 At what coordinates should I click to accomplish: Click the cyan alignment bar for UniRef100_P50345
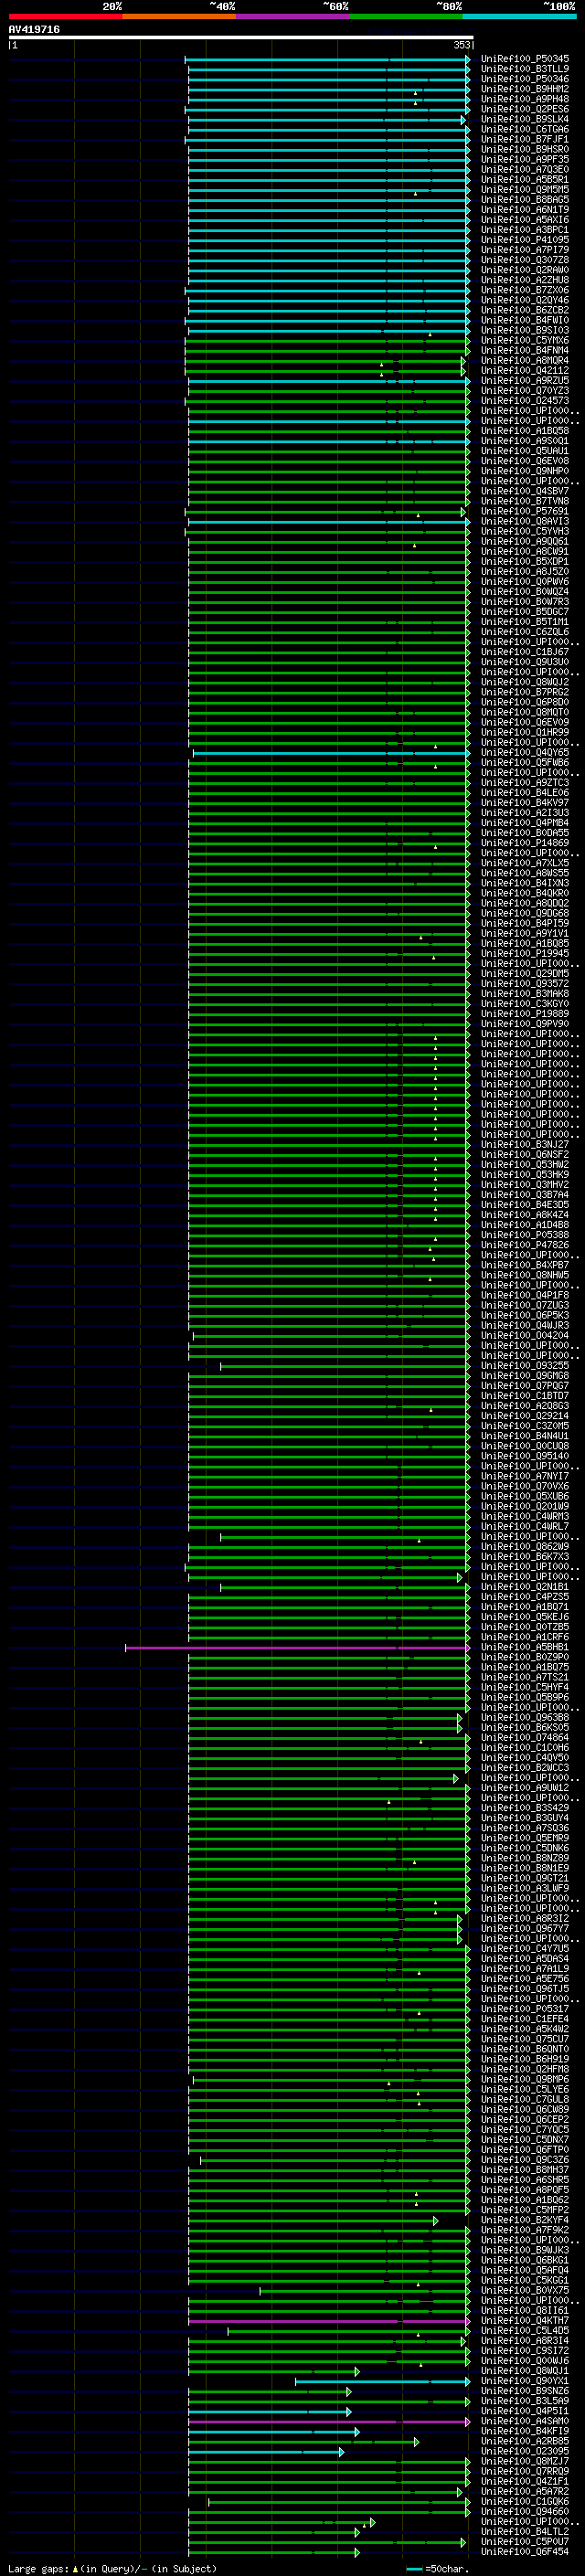pos(327,59)
